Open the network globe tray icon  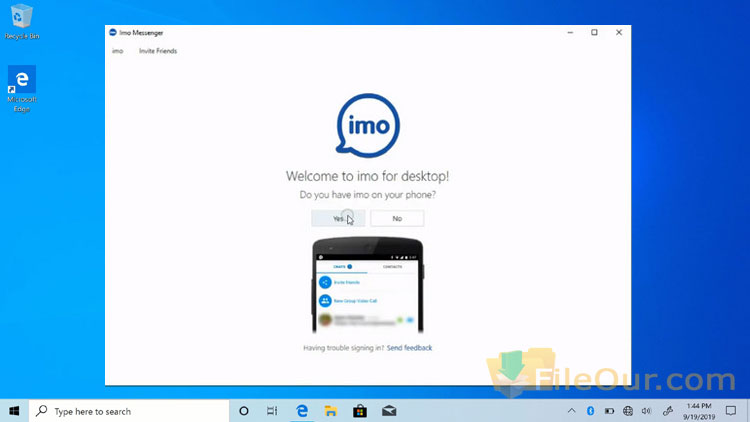[628, 411]
